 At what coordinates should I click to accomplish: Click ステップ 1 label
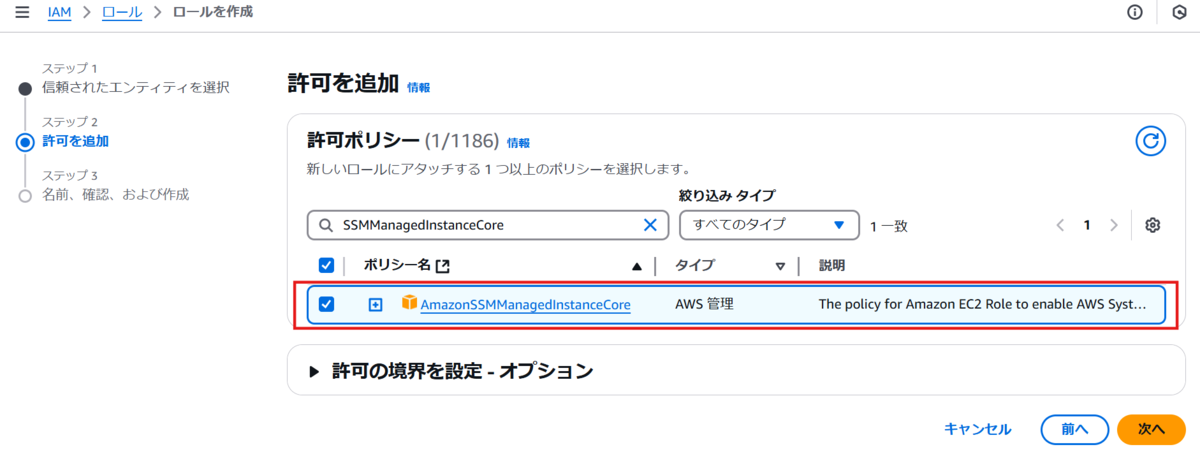[x=69, y=68]
